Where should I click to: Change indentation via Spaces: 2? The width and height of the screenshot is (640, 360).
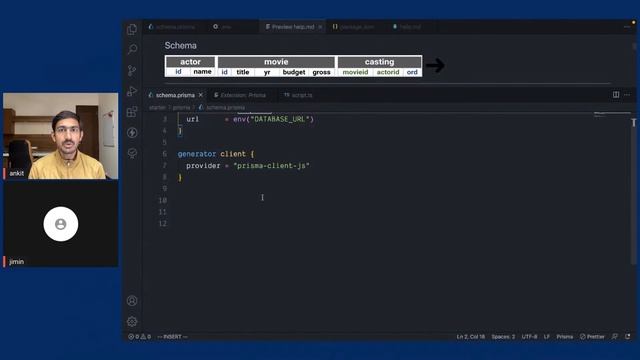pos(503,337)
